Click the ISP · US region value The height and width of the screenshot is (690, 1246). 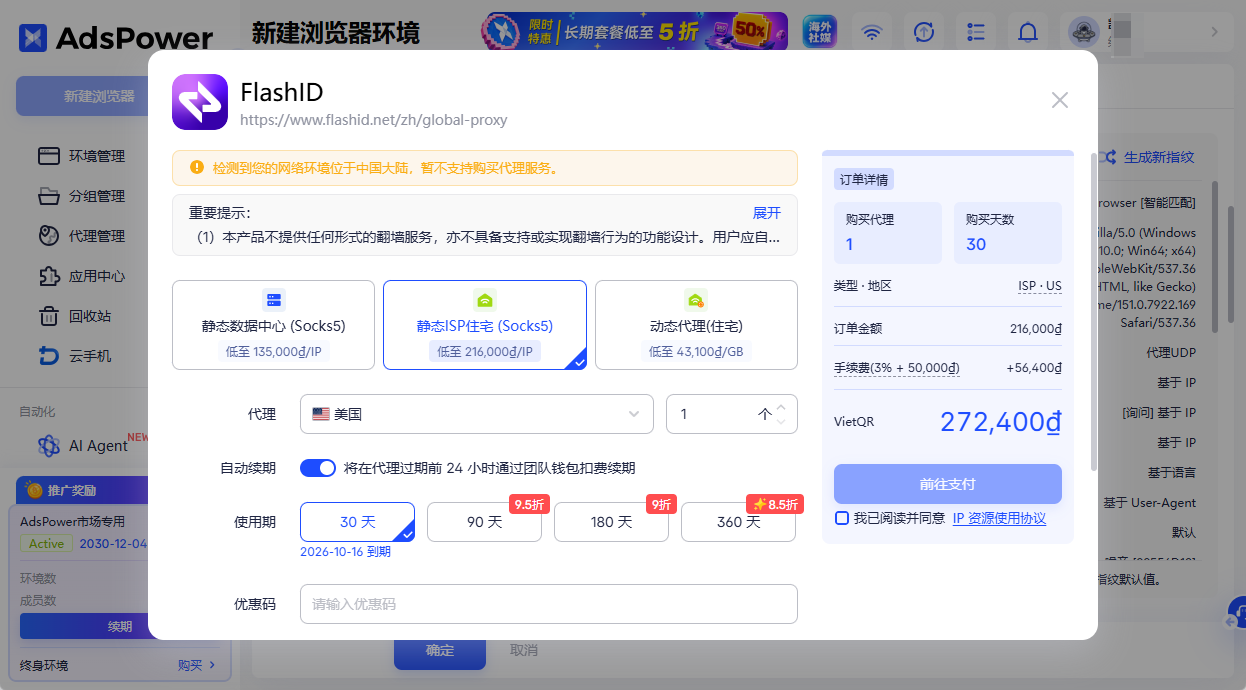pyautogui.click(x=1040, y=286)
